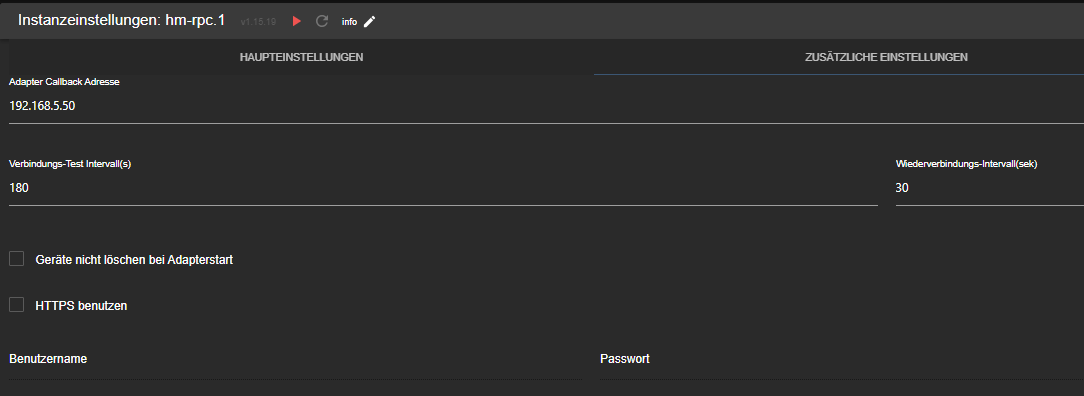This screenshot has height=396, width=1084.
Task: Switch to the Haupteinstellungen tab
Action: point(301,57)
